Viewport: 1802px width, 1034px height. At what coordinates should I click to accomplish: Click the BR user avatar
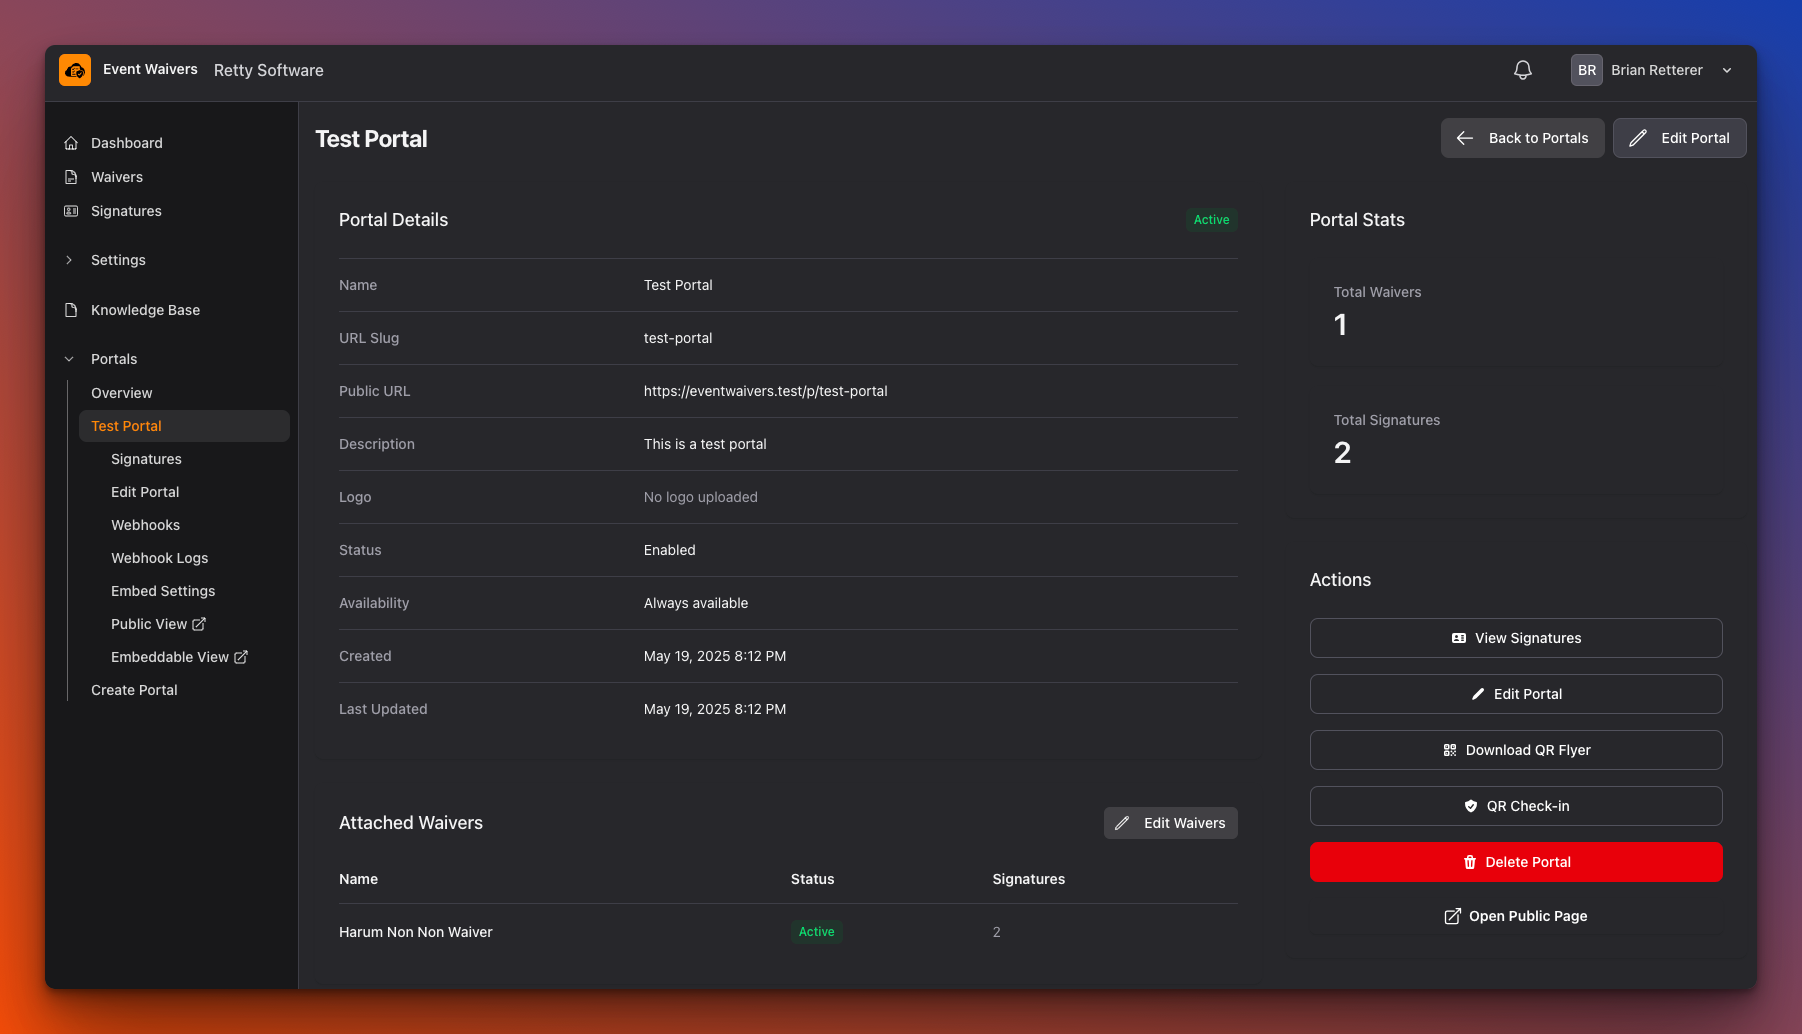click(x=1586, y=70)
